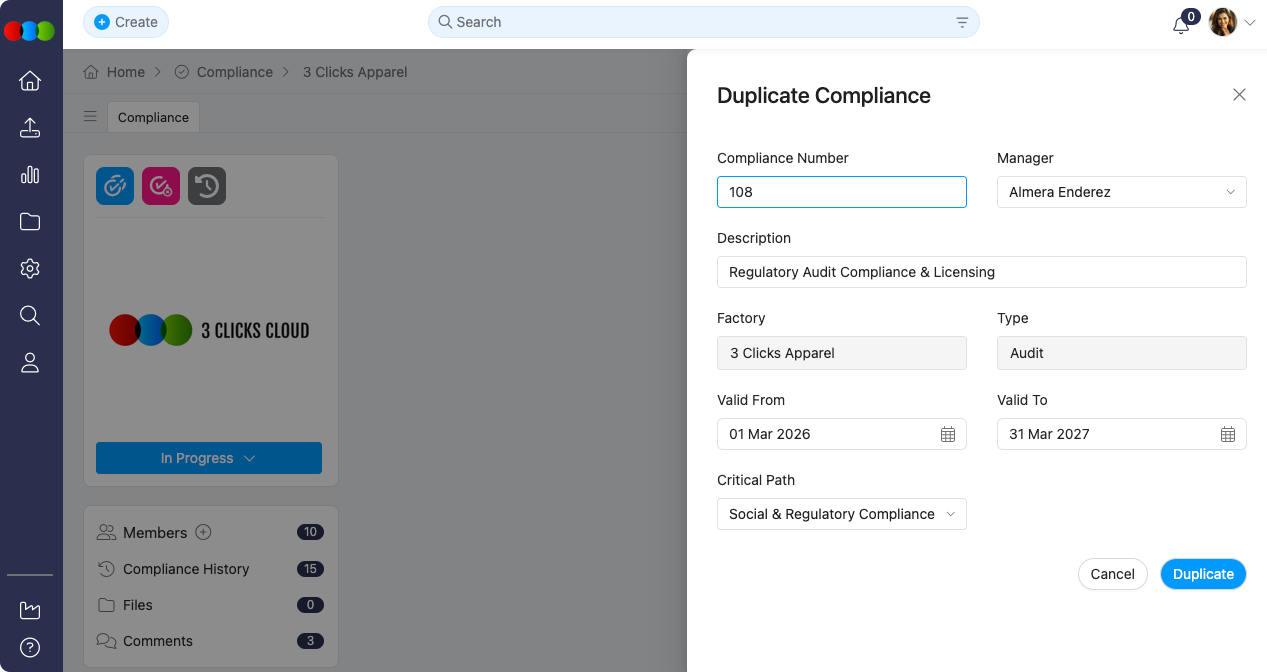The height and width of the screenshot is (672, 1267).
Task: Open the Home icon in the sidebar
Action: (x=30, y=80)
